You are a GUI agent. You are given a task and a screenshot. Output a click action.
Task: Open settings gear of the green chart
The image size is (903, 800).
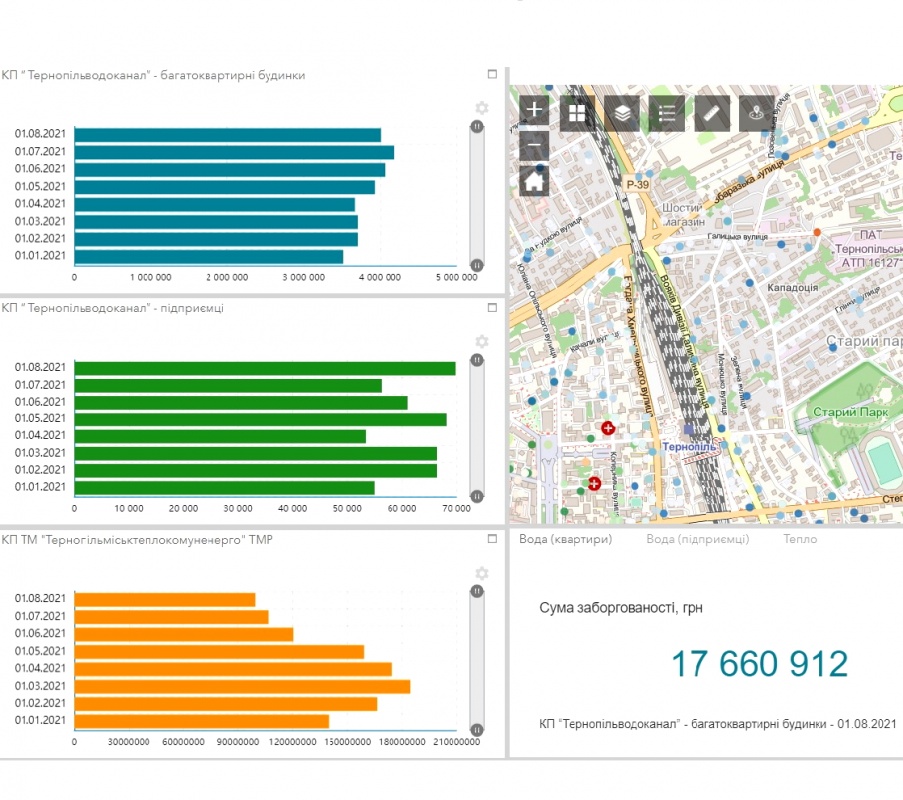pyautogui.click(x=481, y=341)
